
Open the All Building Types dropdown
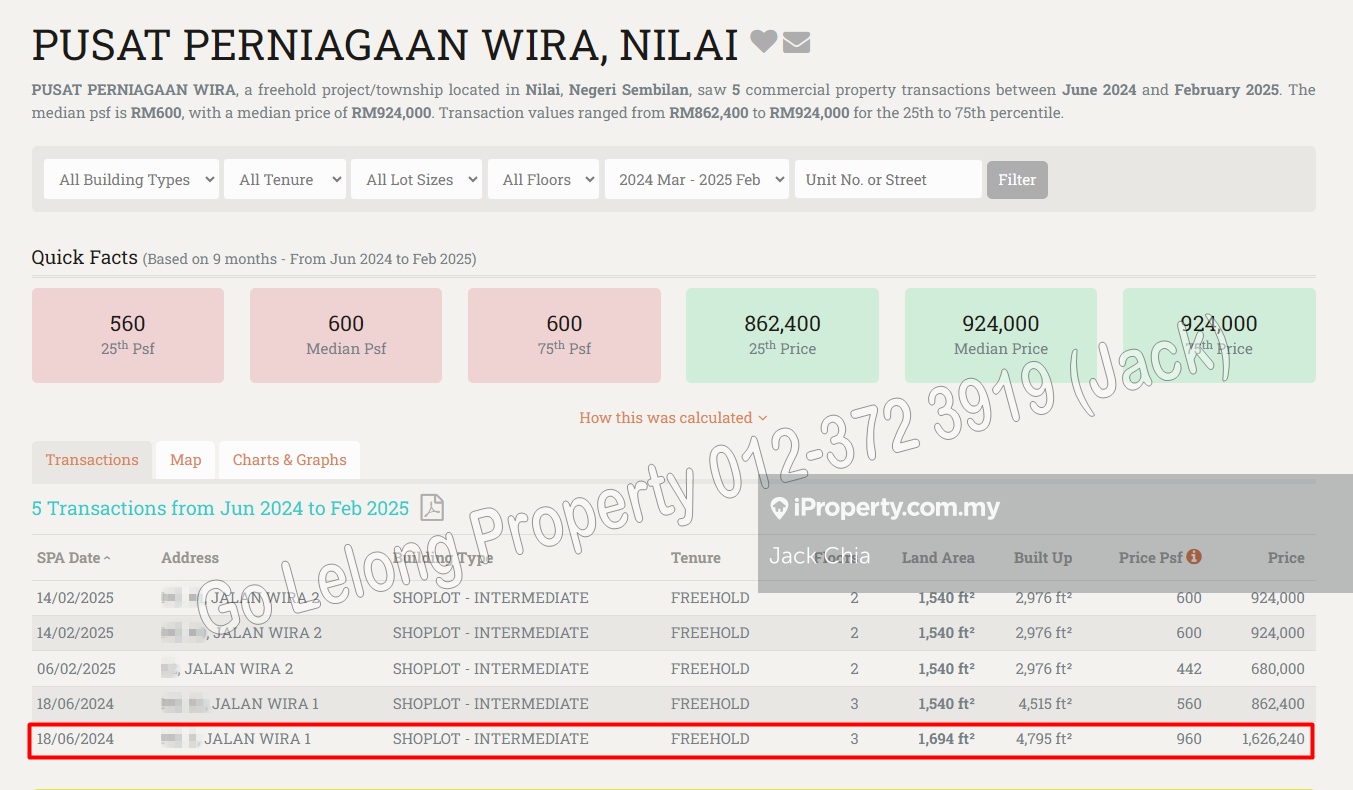click(131, 180)
